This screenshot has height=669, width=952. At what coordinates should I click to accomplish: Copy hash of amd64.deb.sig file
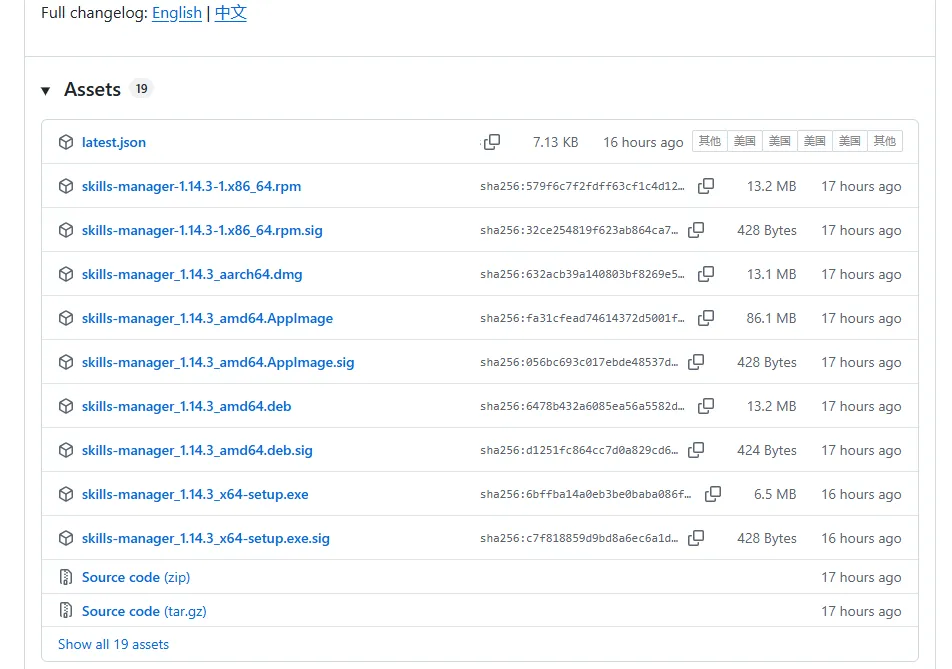coord(696,450)
